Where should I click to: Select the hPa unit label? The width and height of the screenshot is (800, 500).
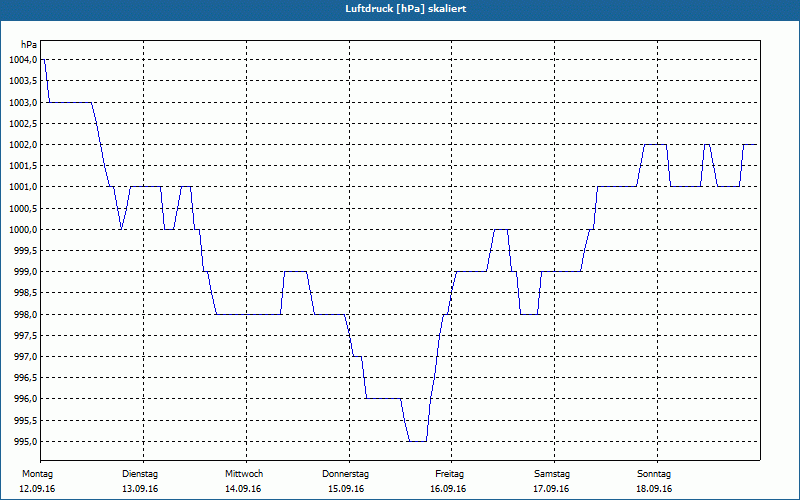coord(29,45)
